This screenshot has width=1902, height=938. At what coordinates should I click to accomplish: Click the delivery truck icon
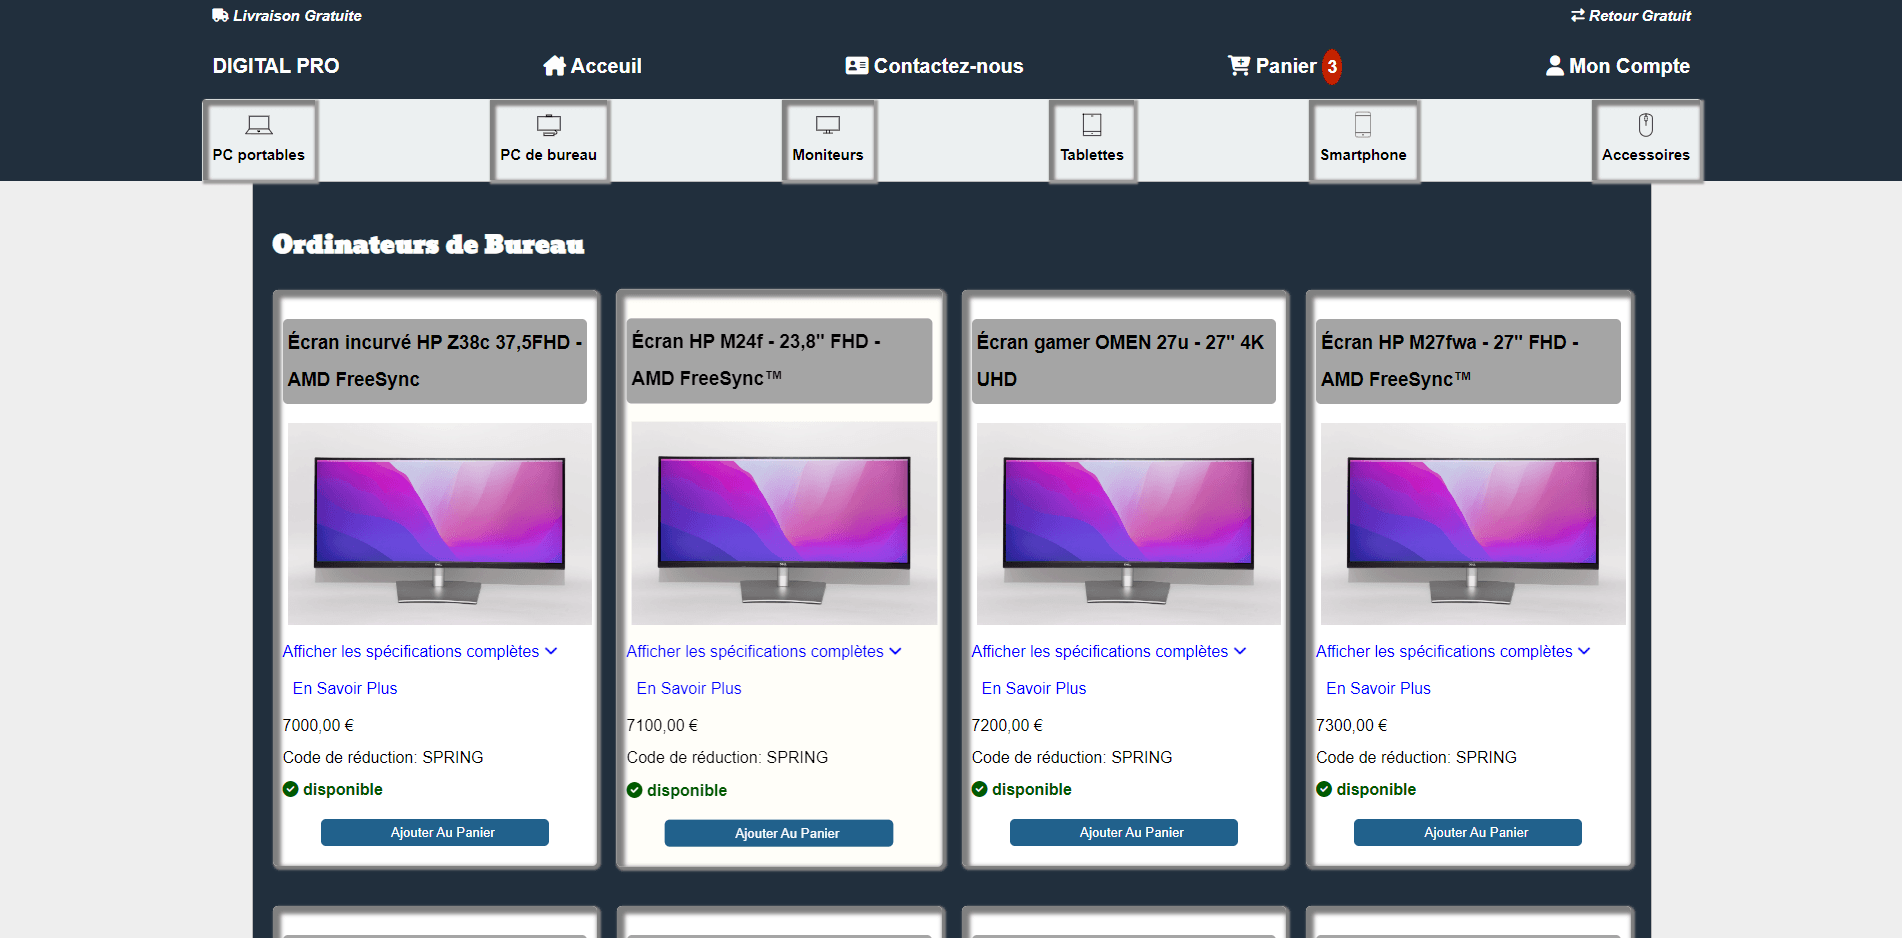click(220, 15)
